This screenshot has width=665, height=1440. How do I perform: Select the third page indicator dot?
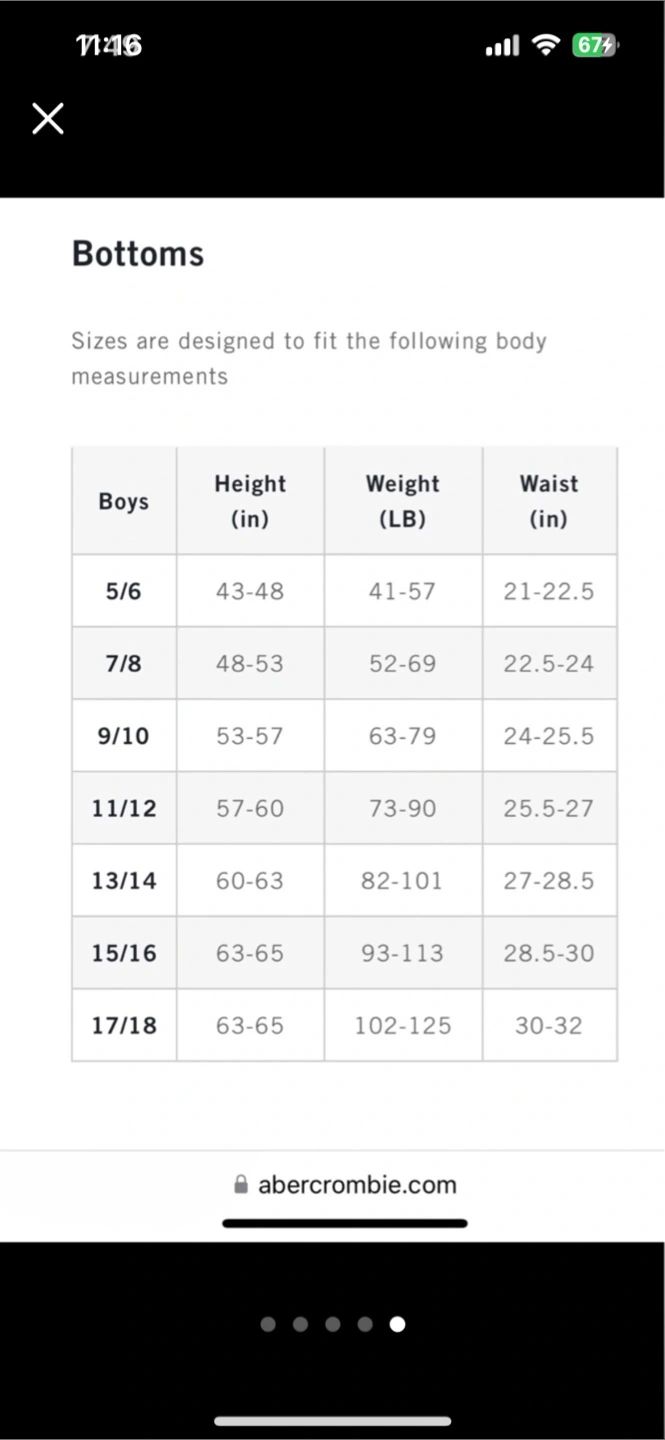coord(333,1324)
